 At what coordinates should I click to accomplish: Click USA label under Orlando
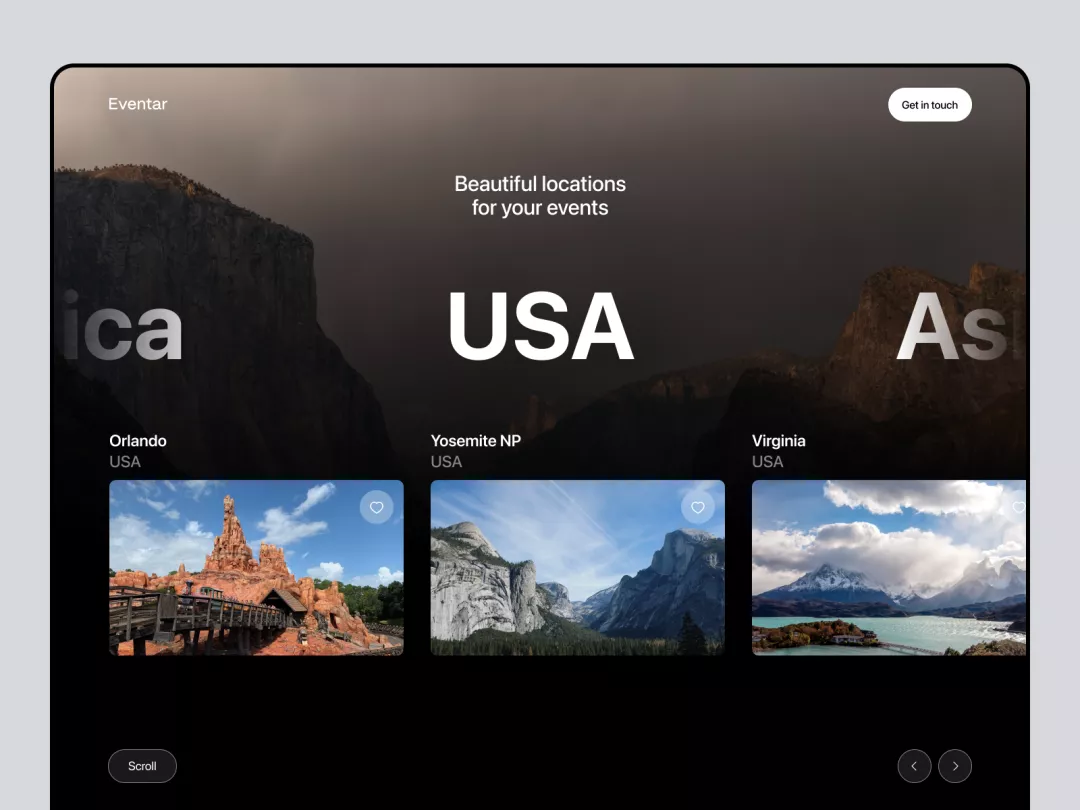coord(125,462)
